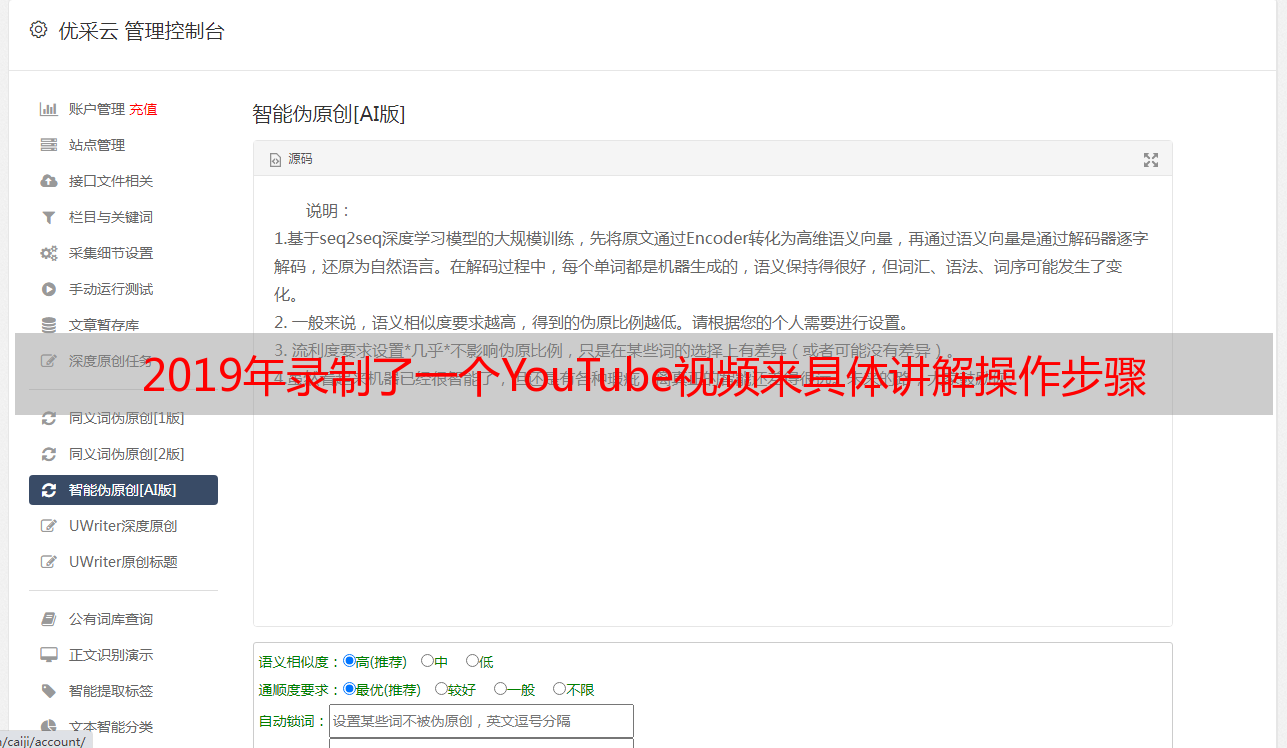Click inside the editor text area
The height and width of the screenshot is (748, 1287).
(712, 401)
